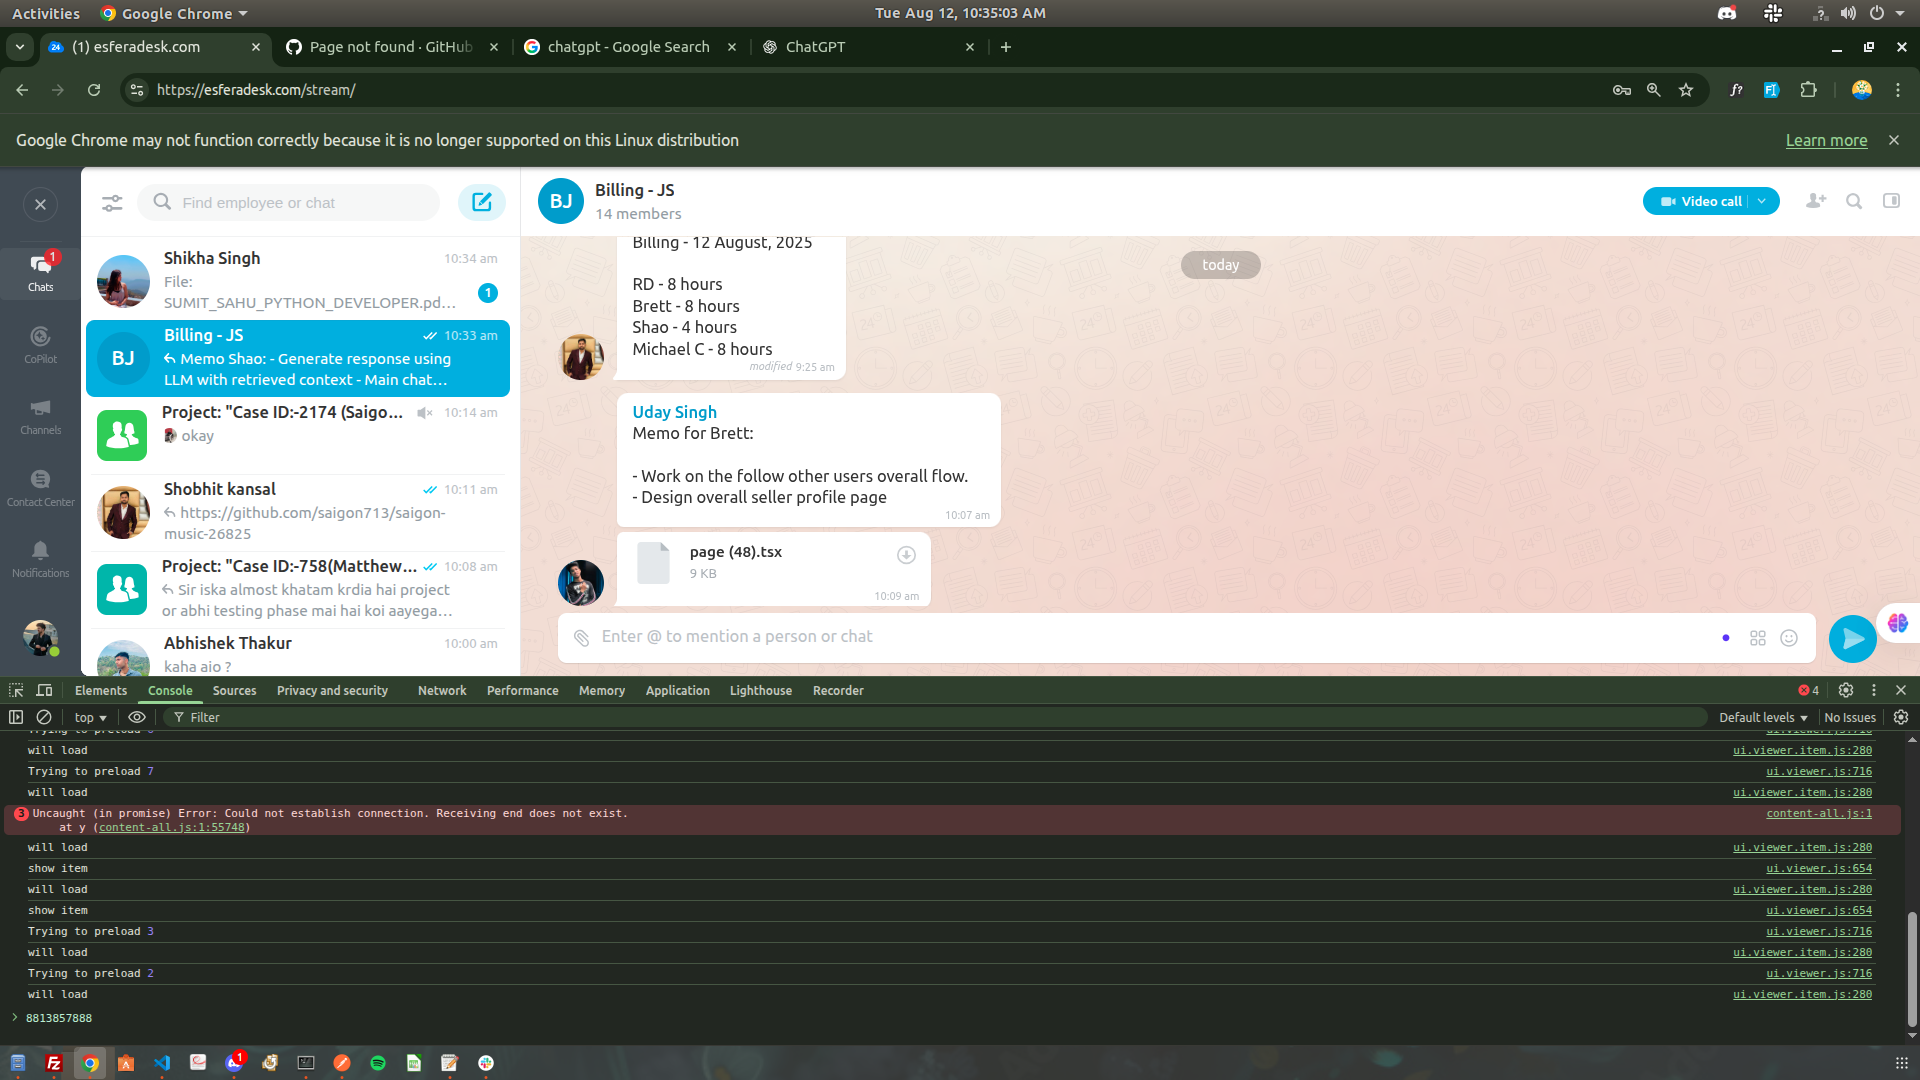This screenshot has width=1920, height=1080.
Task: Click the console vertical scrollbar
Action: 1911,968
